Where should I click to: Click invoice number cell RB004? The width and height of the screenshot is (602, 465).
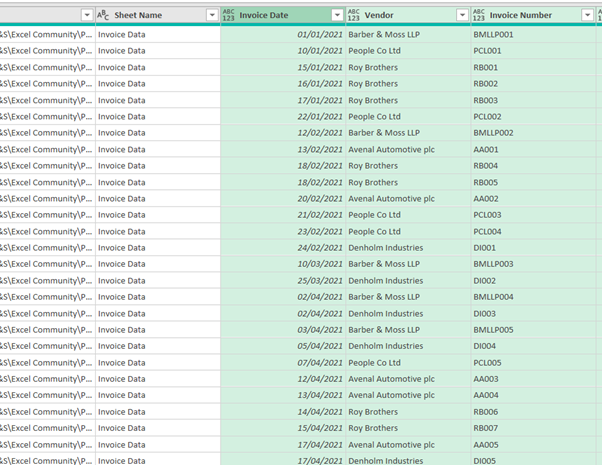click(533, 166)
